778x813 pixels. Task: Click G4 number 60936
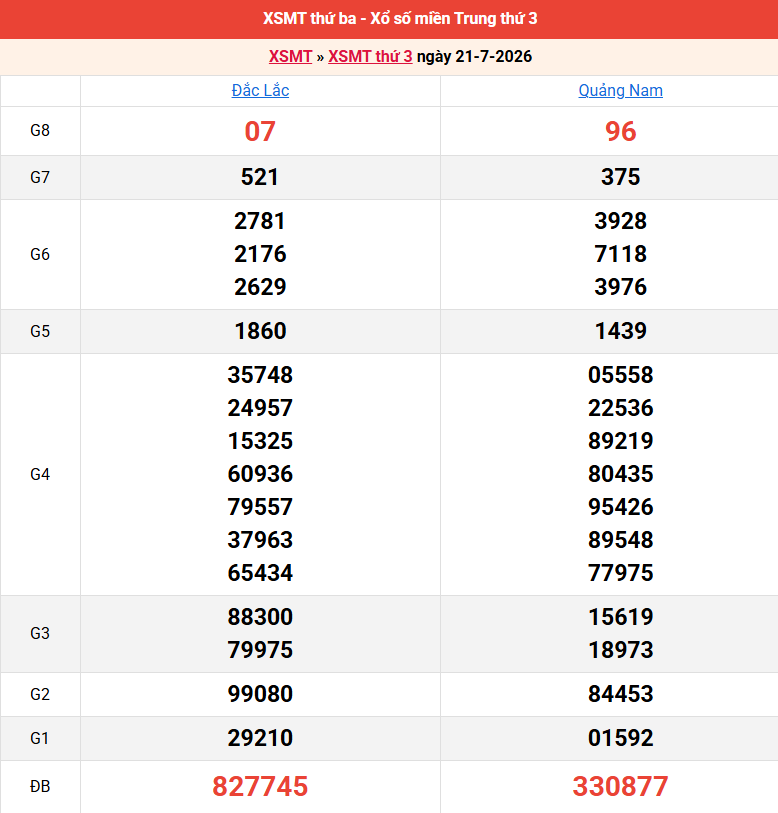pos(260,474)
